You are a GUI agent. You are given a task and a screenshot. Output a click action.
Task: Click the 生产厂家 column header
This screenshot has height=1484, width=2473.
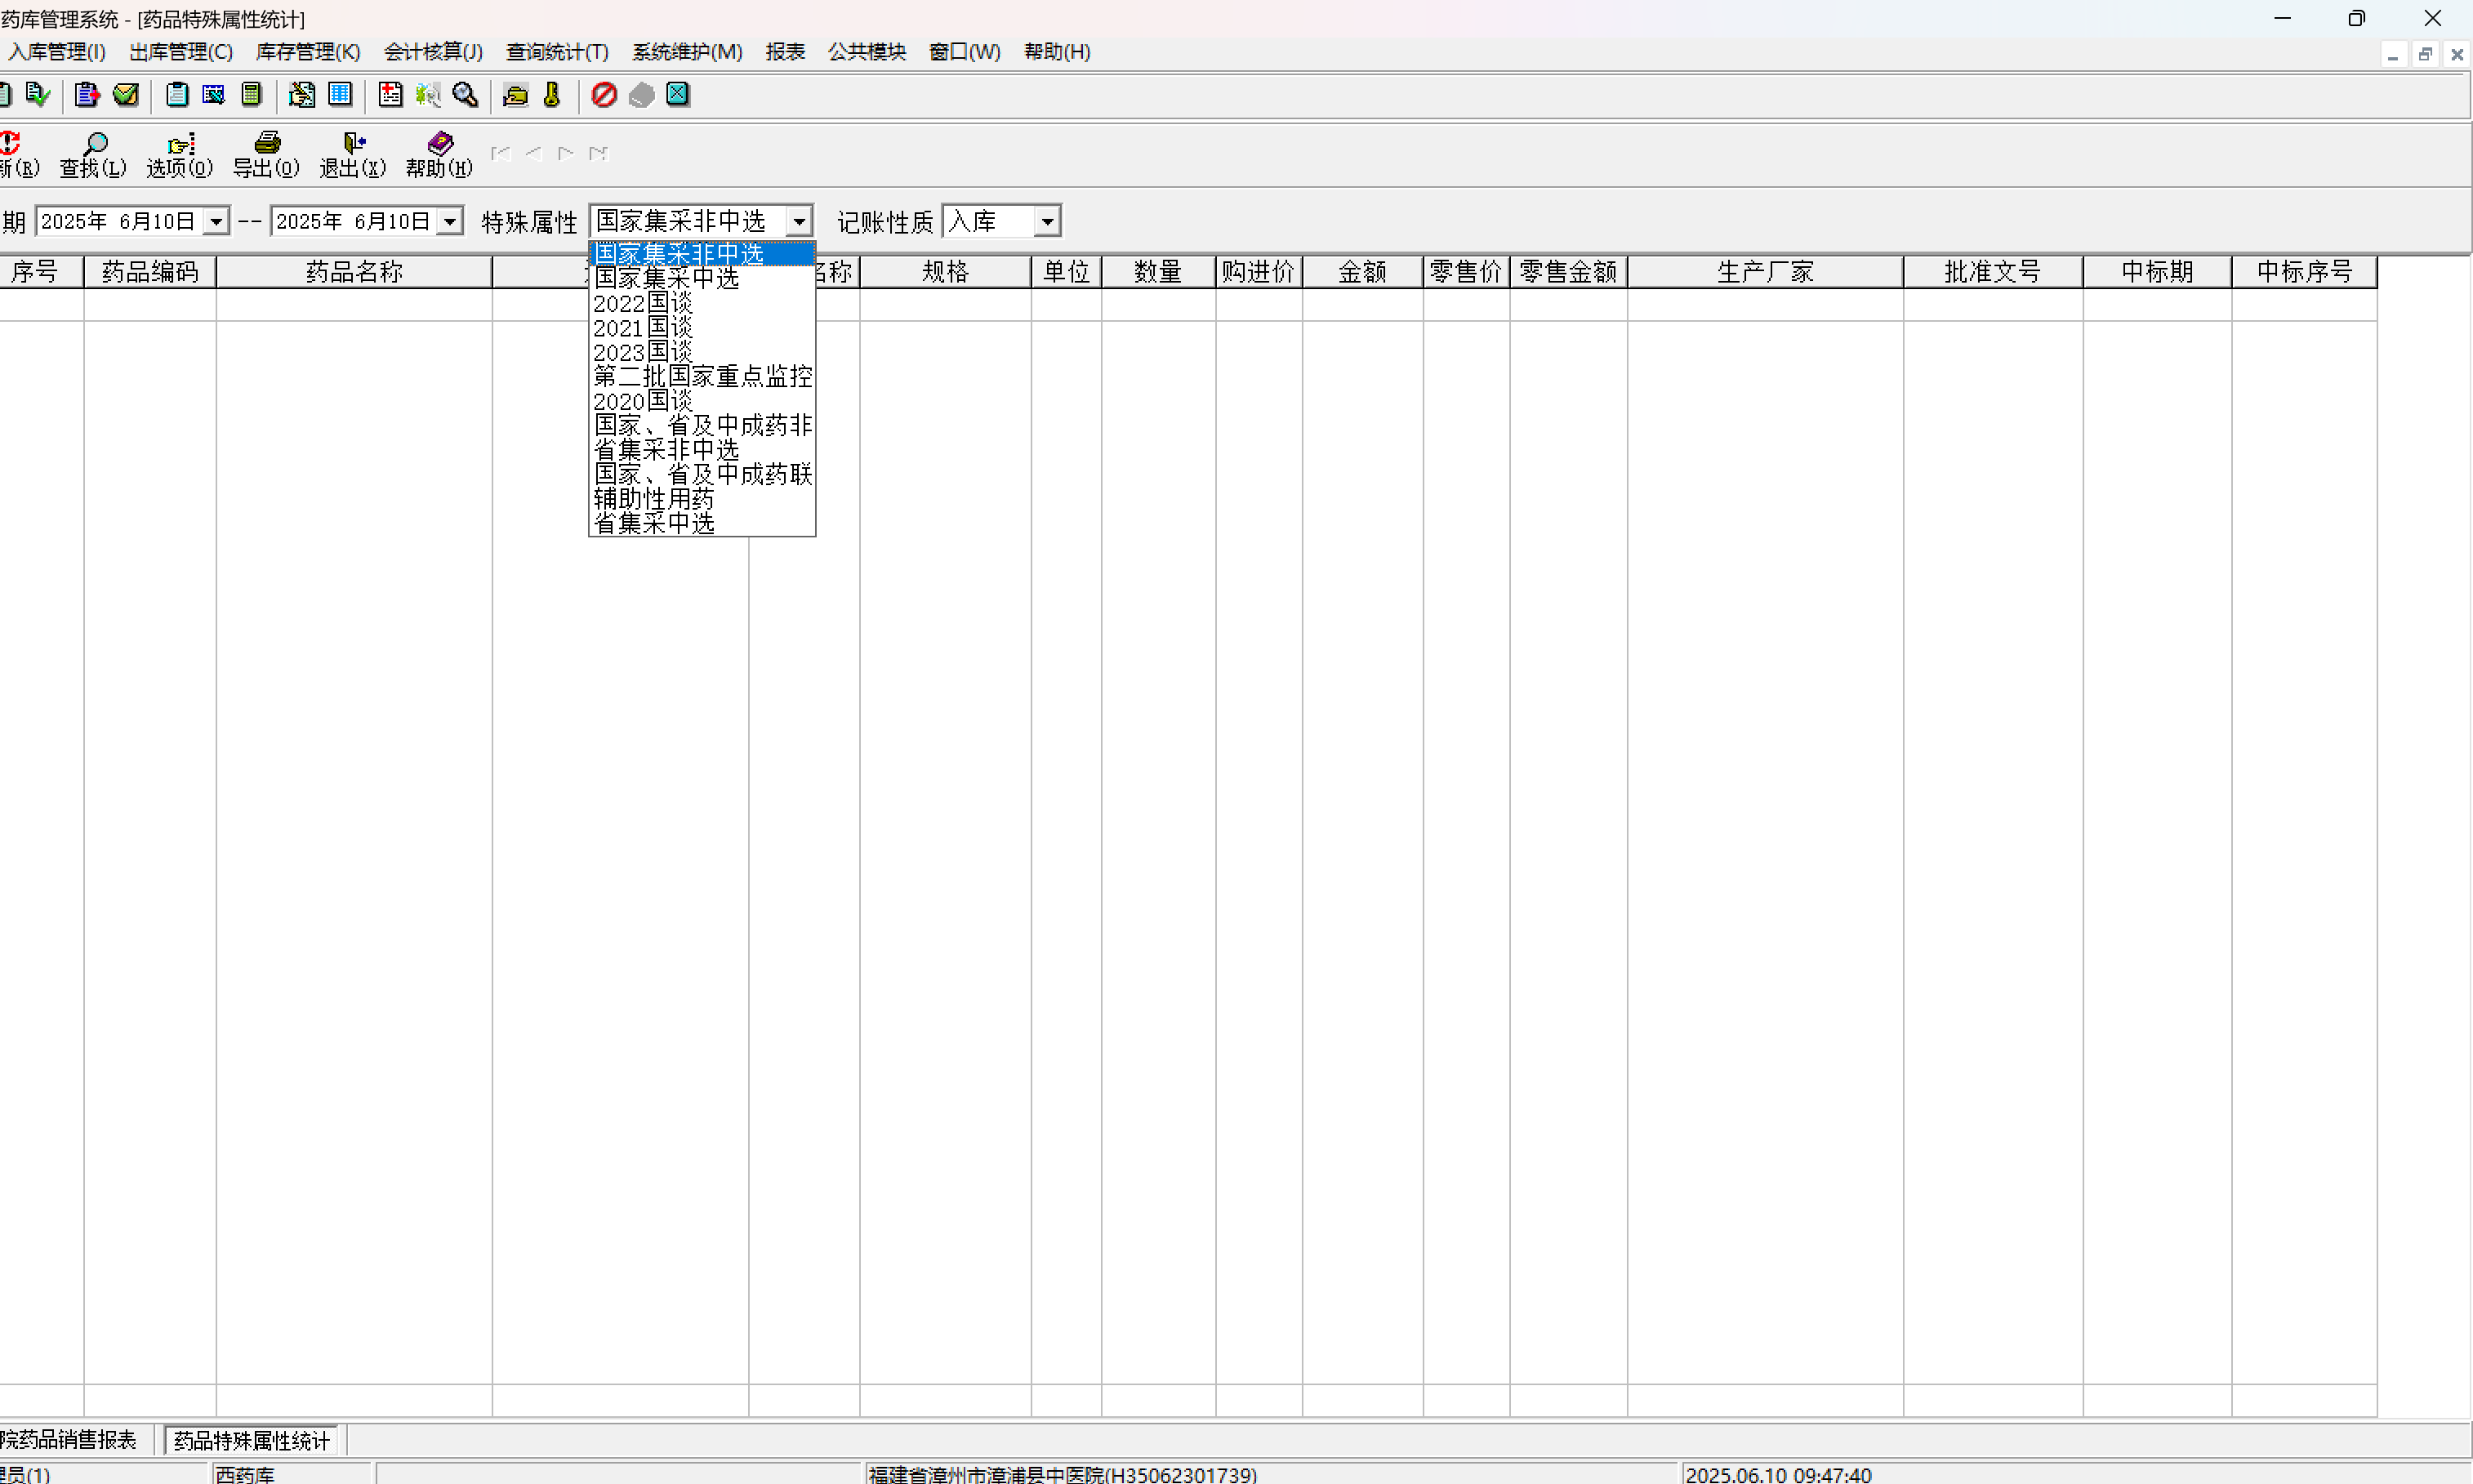[x=1764, y=272]
